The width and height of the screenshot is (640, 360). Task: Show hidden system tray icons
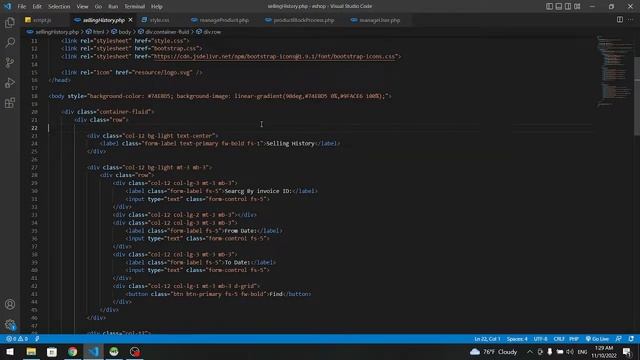[x=529, y=352]
